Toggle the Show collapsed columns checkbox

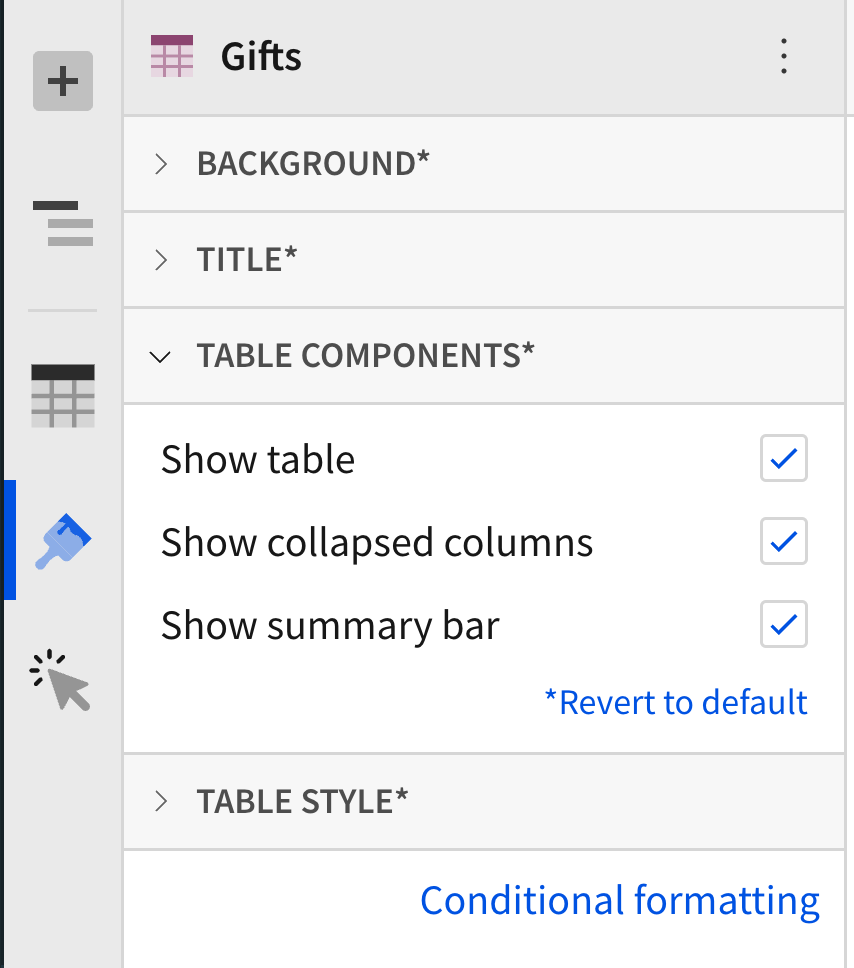pos(784,541)
